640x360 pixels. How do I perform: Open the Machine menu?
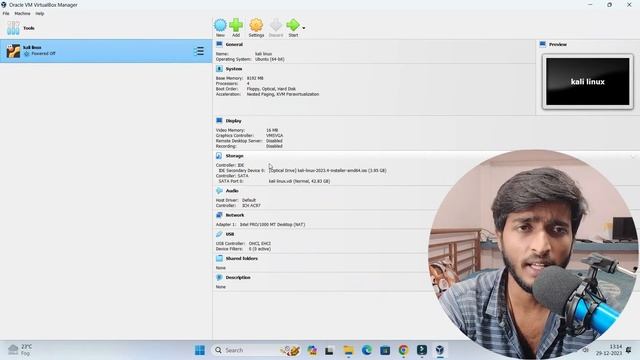tap(22, 13)
